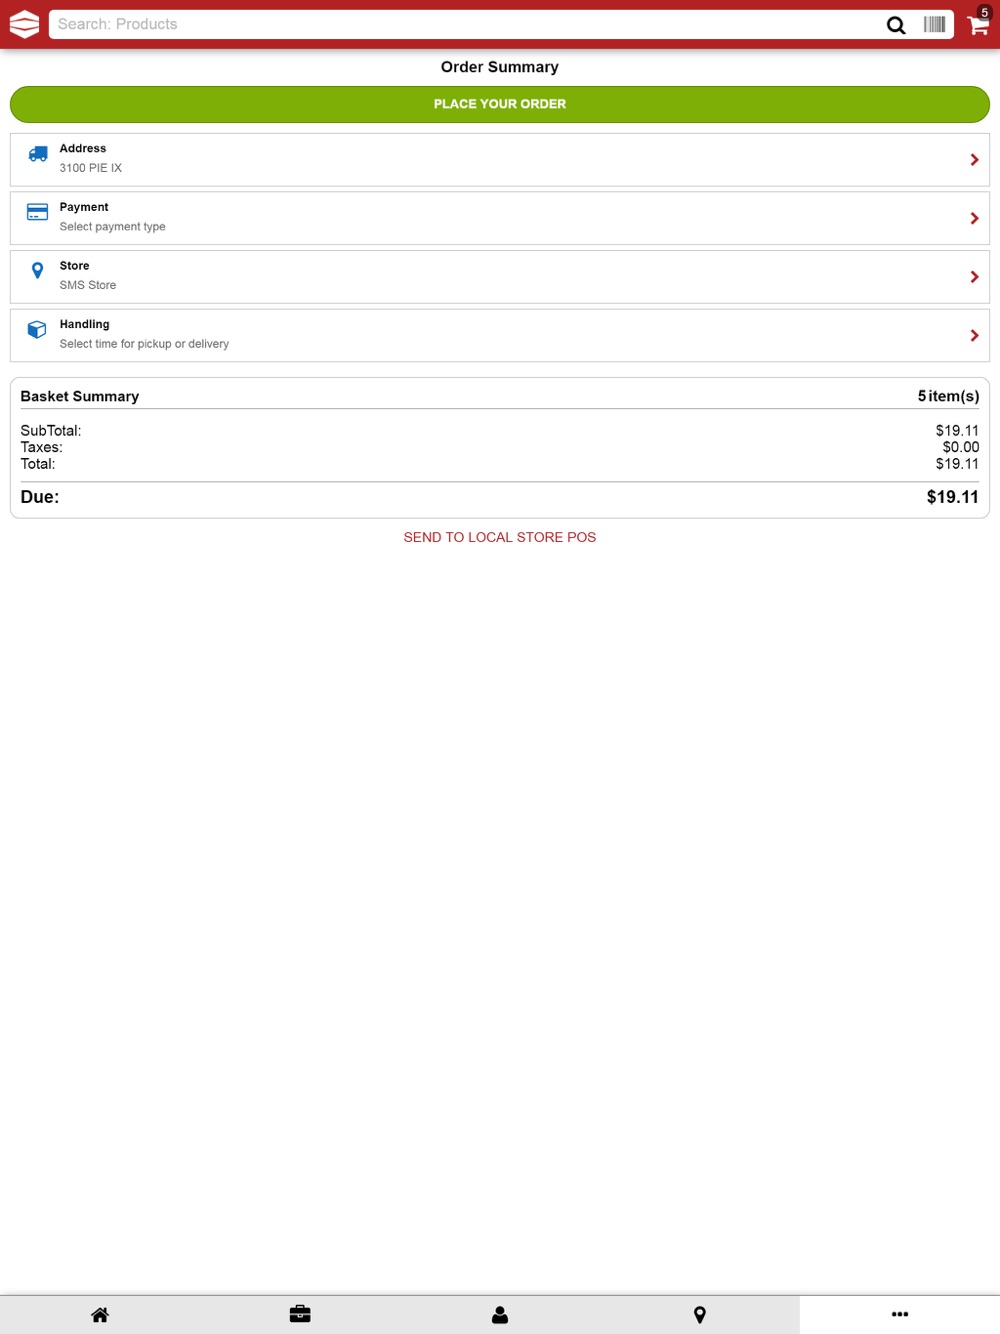The width and height of the screenshot is (1000, 1334).
Task: Open the account profile tab
Action: 500,1315
